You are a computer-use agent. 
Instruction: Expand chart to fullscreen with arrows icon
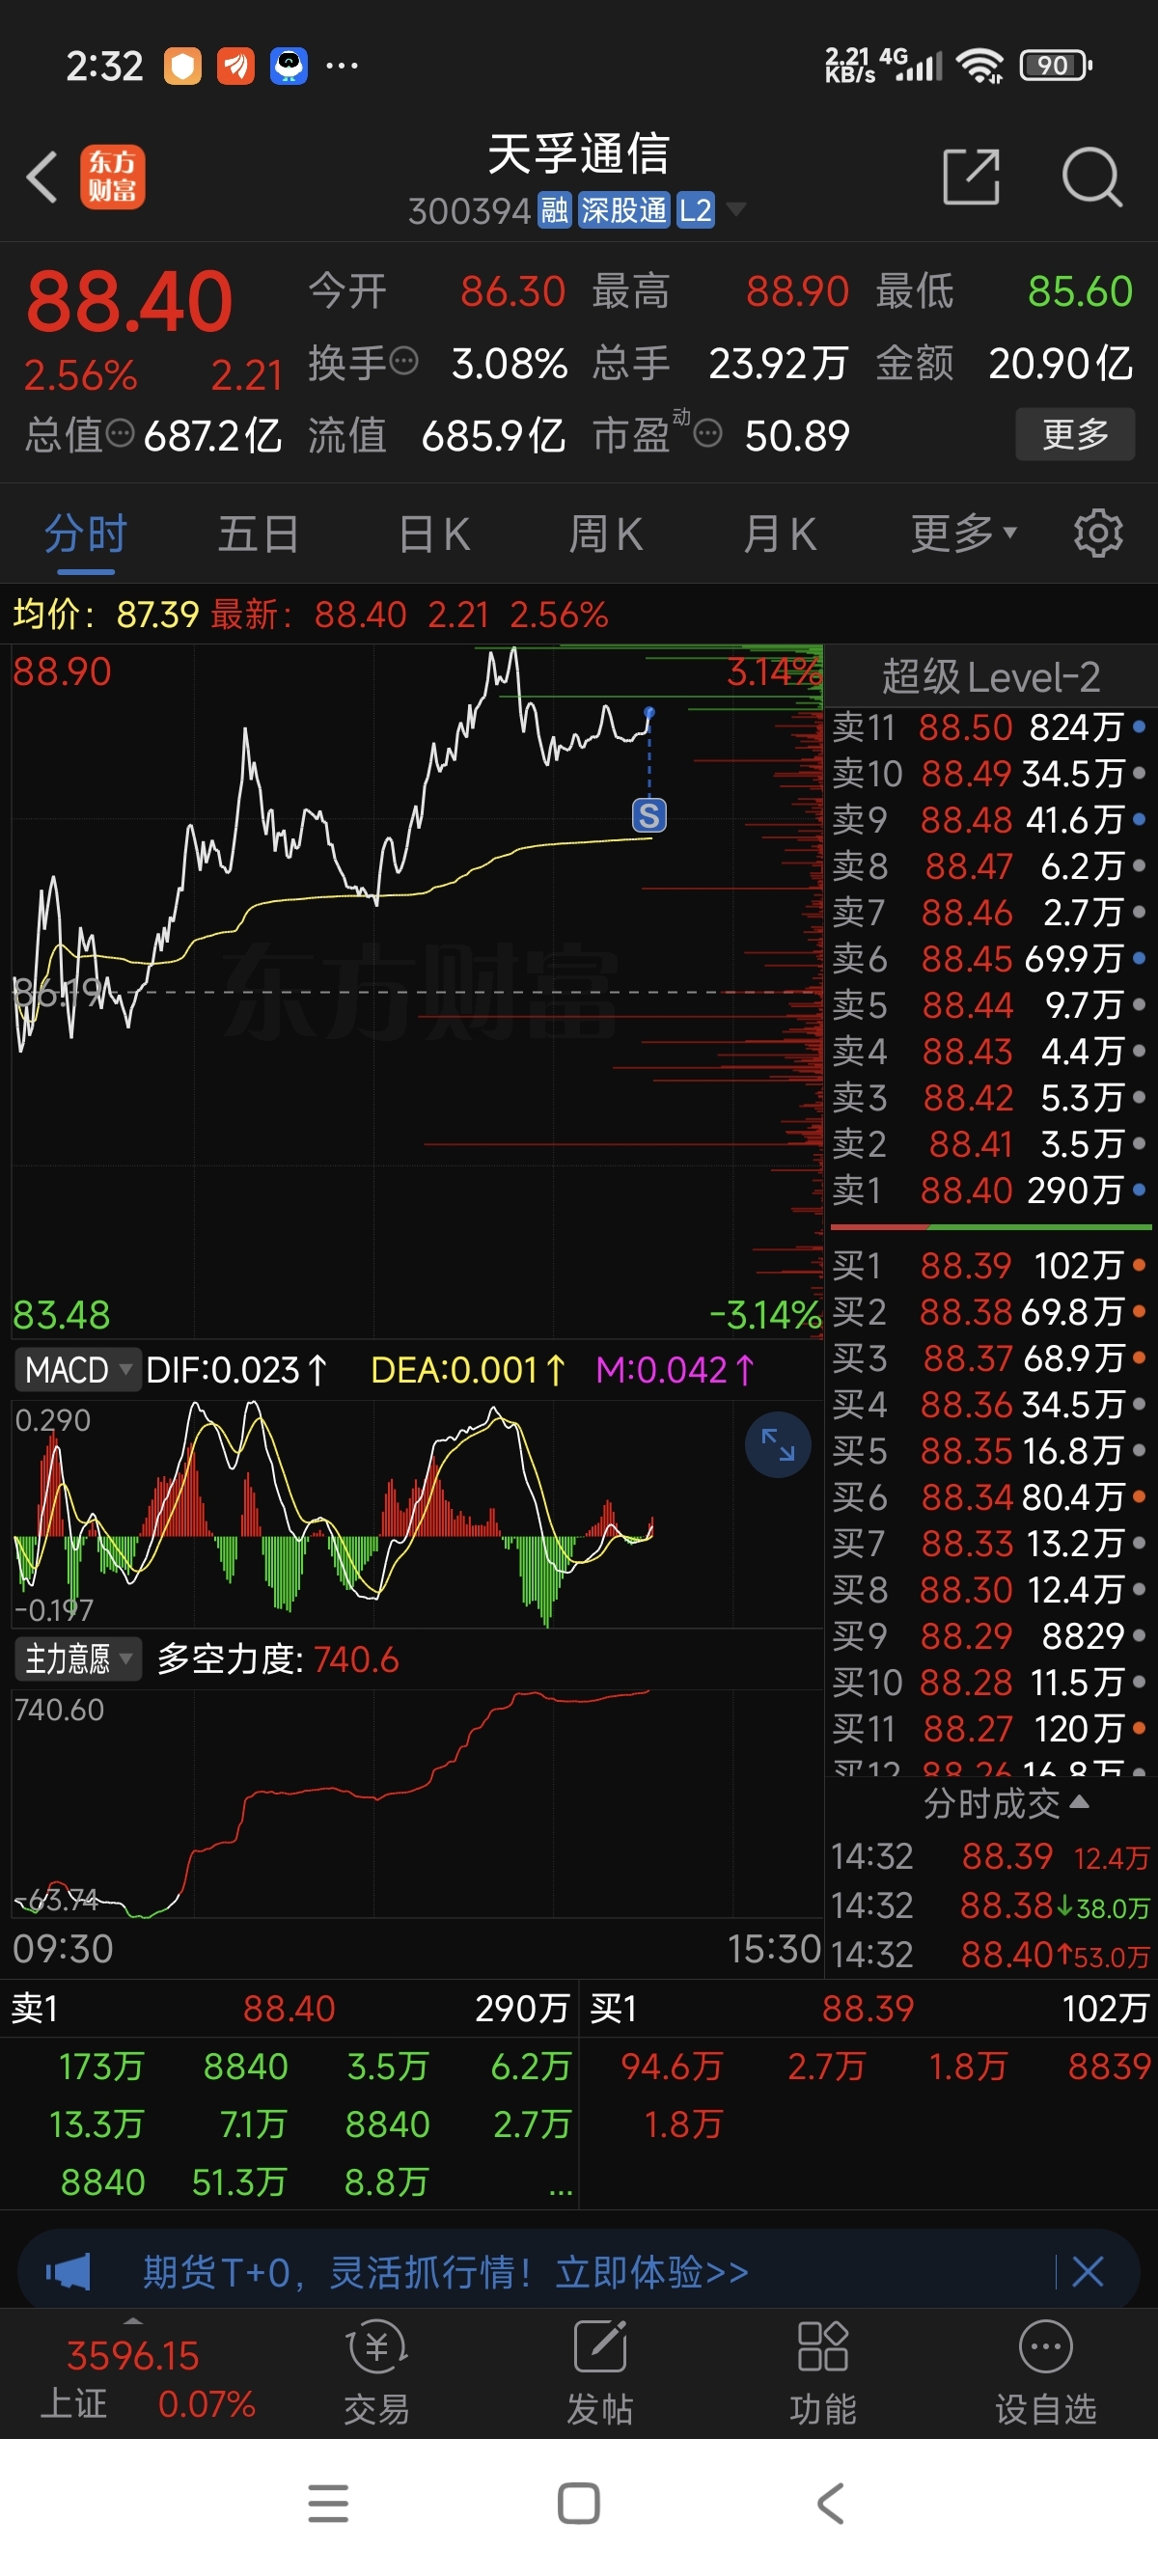[777, 1445]
